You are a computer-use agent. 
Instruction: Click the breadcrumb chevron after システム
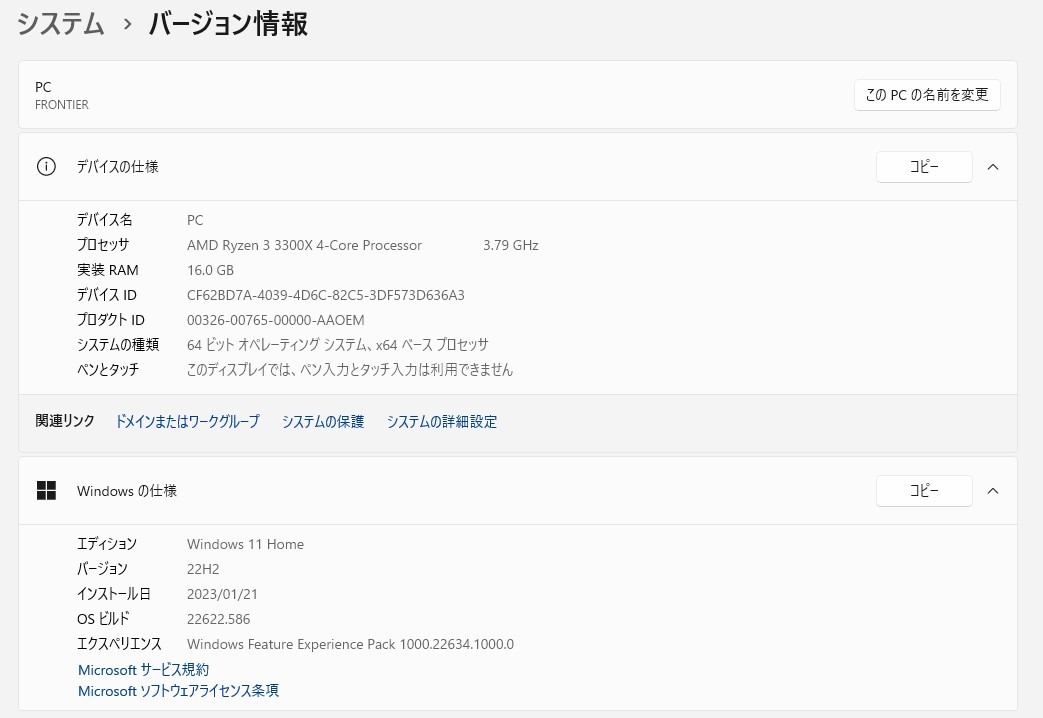click(127, 25)
